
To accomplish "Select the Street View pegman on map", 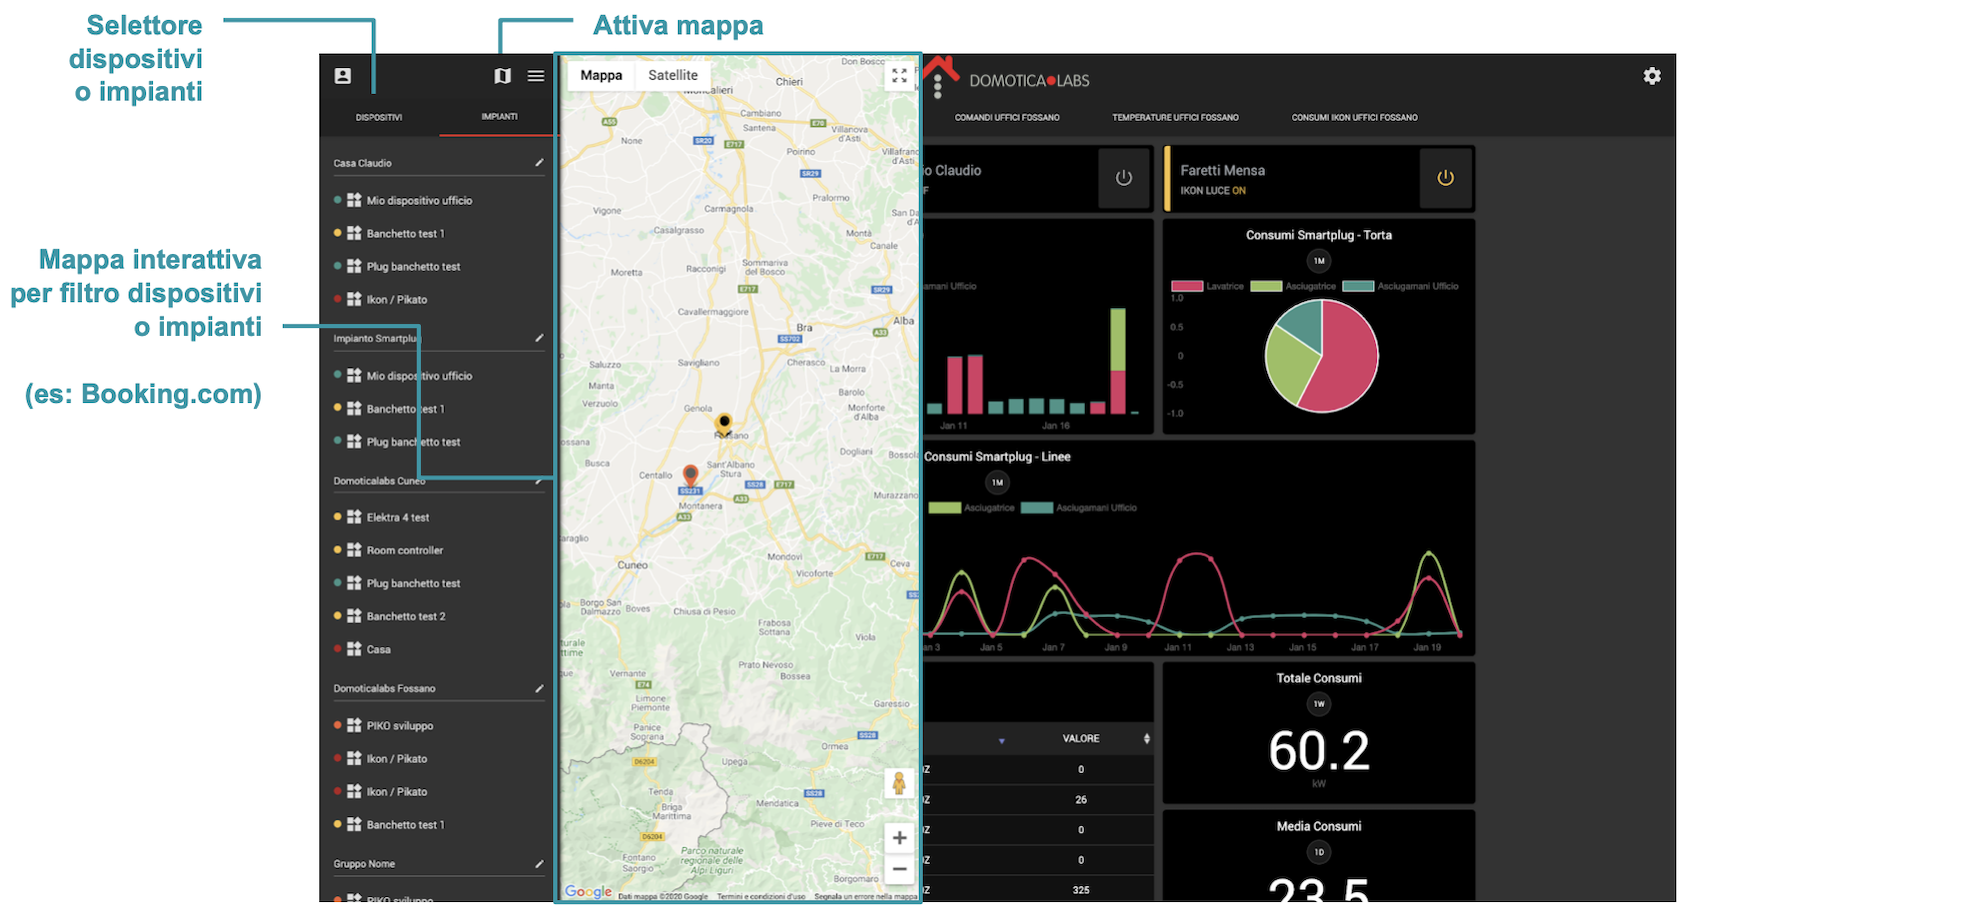I will (899, 783).
